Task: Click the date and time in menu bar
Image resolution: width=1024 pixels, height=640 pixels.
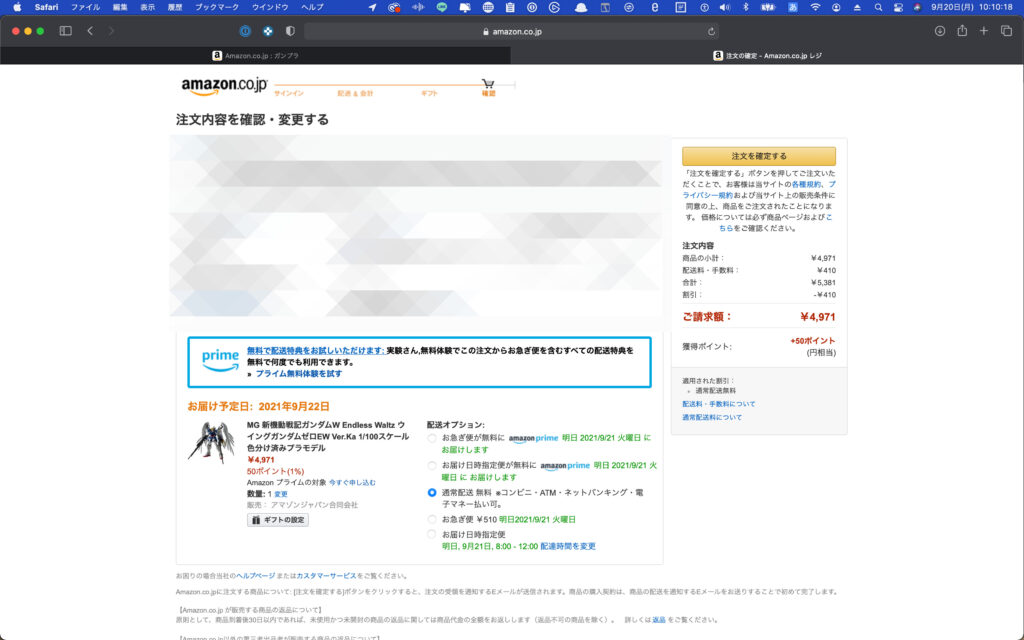Action: 971,7
